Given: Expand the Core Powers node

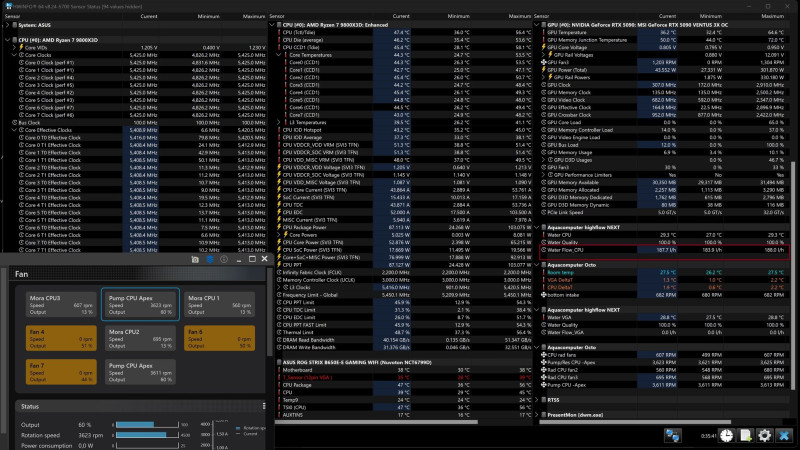Looking at the screenshot, I should [279, 235].
